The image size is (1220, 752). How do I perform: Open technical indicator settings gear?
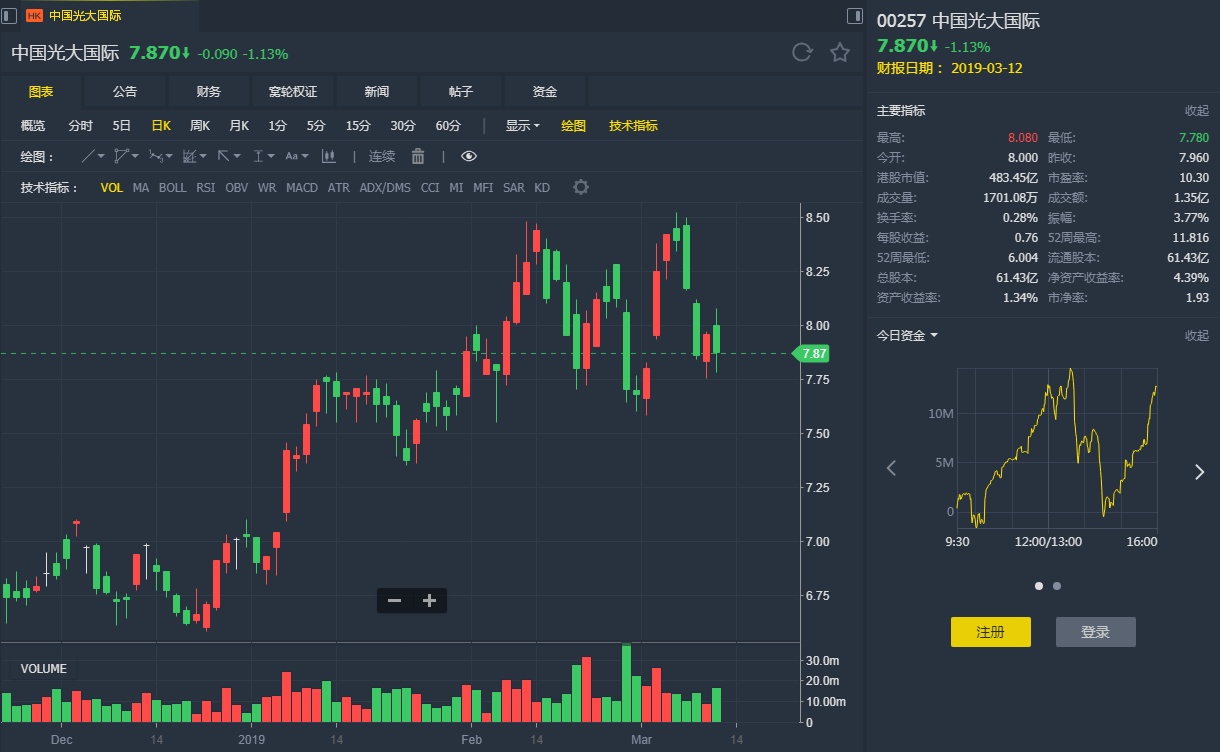[x=580, y=188]
